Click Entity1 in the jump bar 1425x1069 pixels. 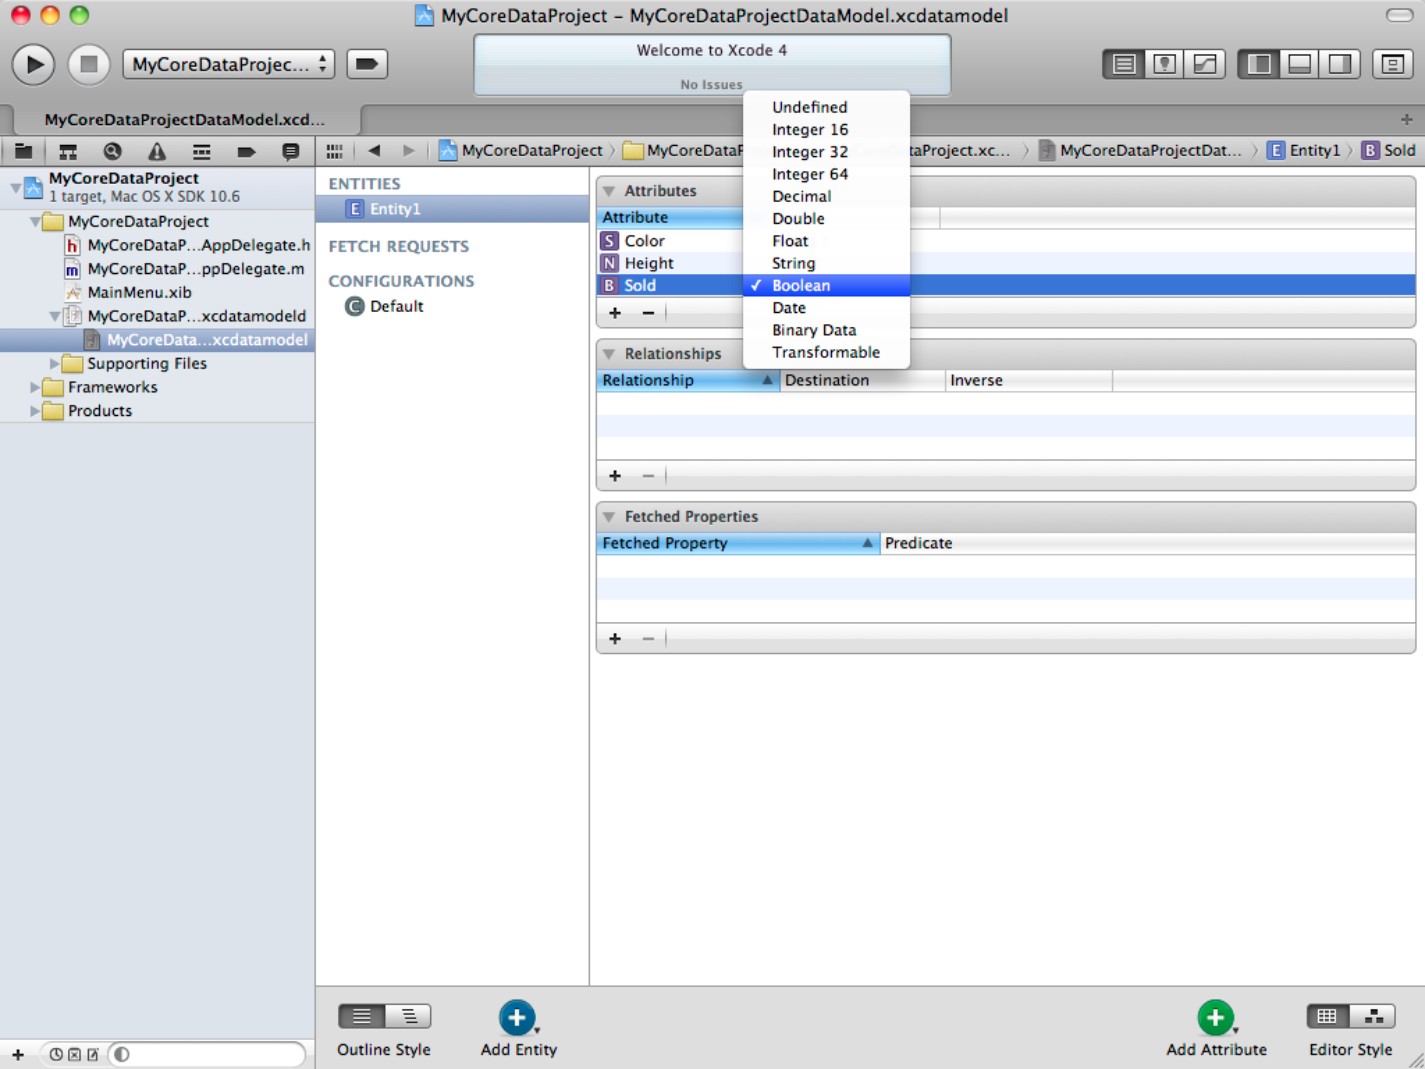[x=1304, y=151]
